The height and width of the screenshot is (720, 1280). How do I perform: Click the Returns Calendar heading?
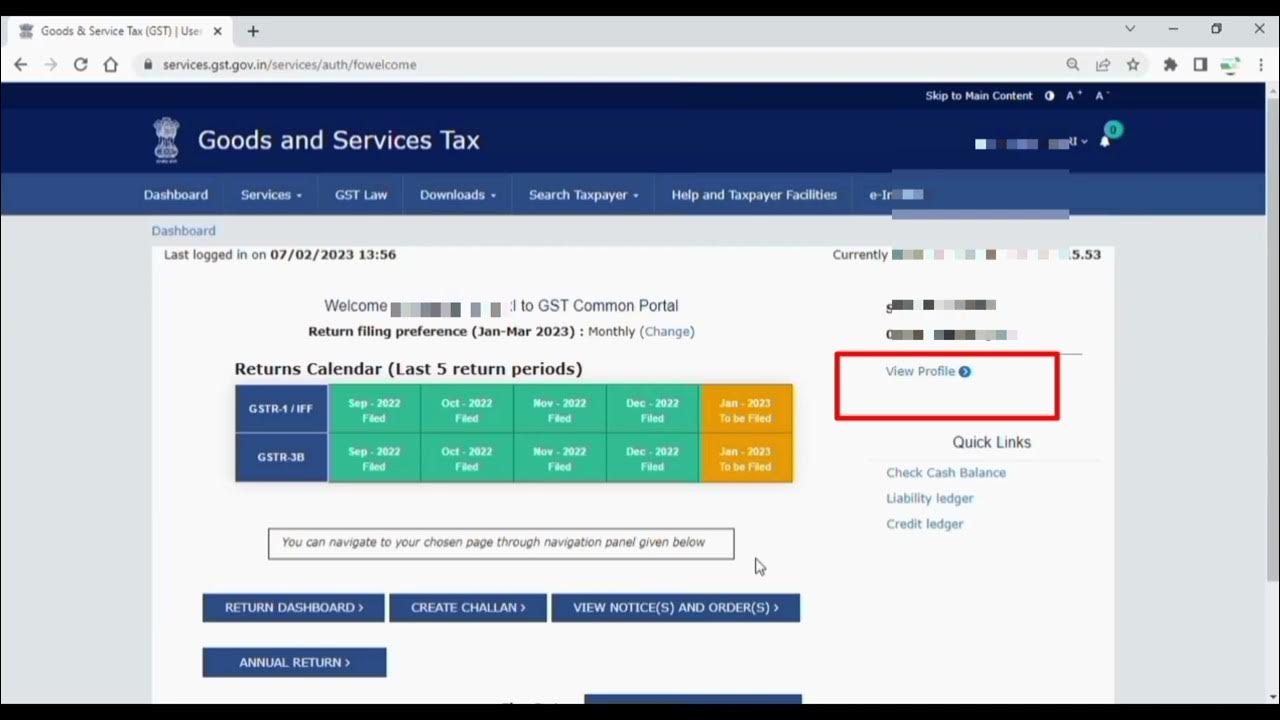coord(408,369)
